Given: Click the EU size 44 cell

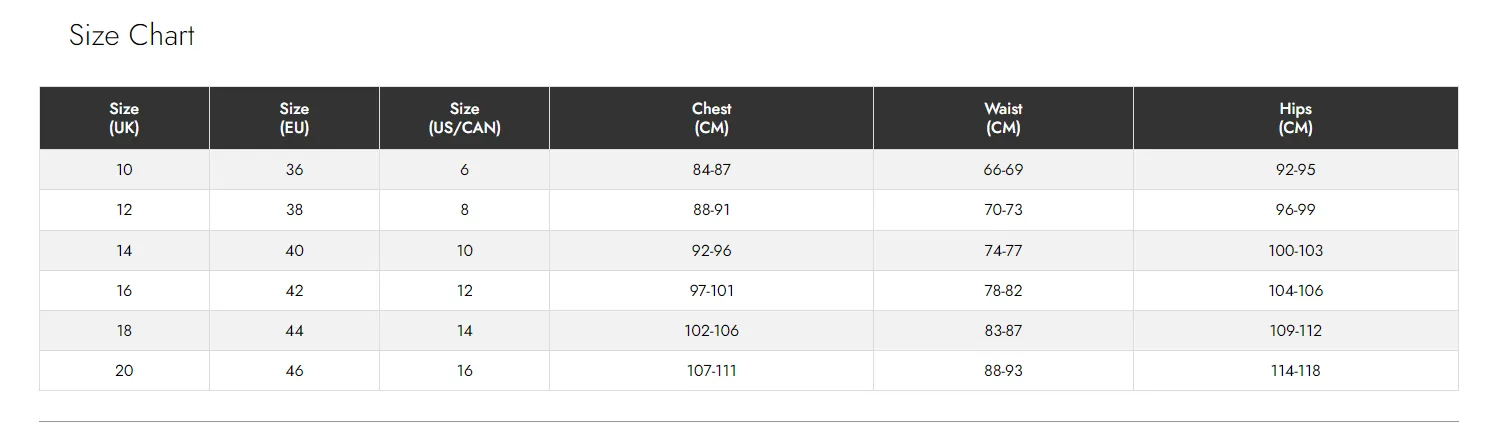Looking at the screenshot, I should click(x=294, y=330).
